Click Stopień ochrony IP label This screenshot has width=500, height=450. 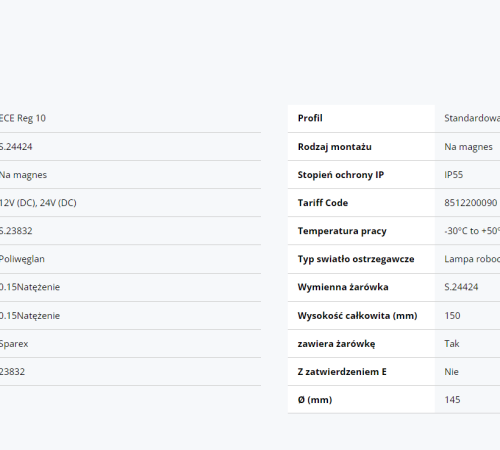[341, 175]
